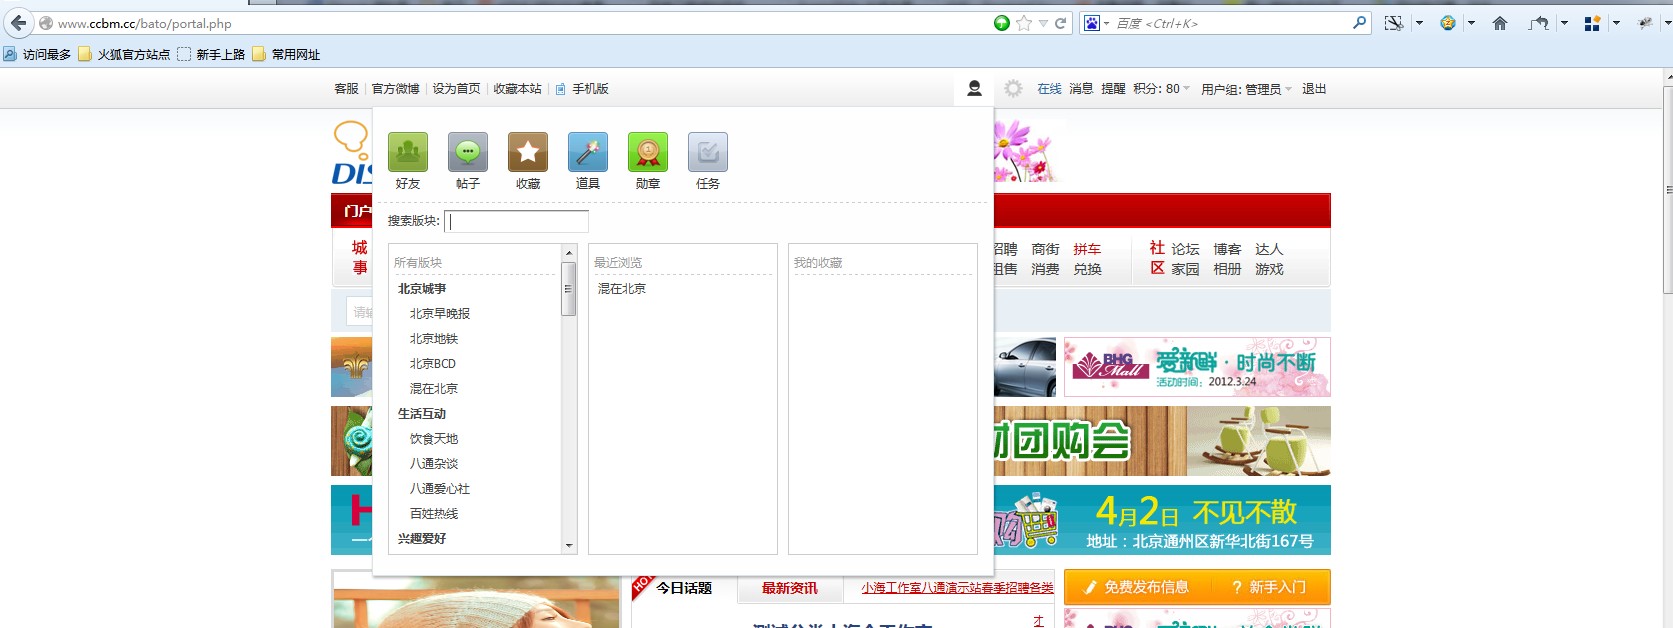1673x628 pixels.
Task: Click the browser back arrow button
Action: tap(18, 23)
